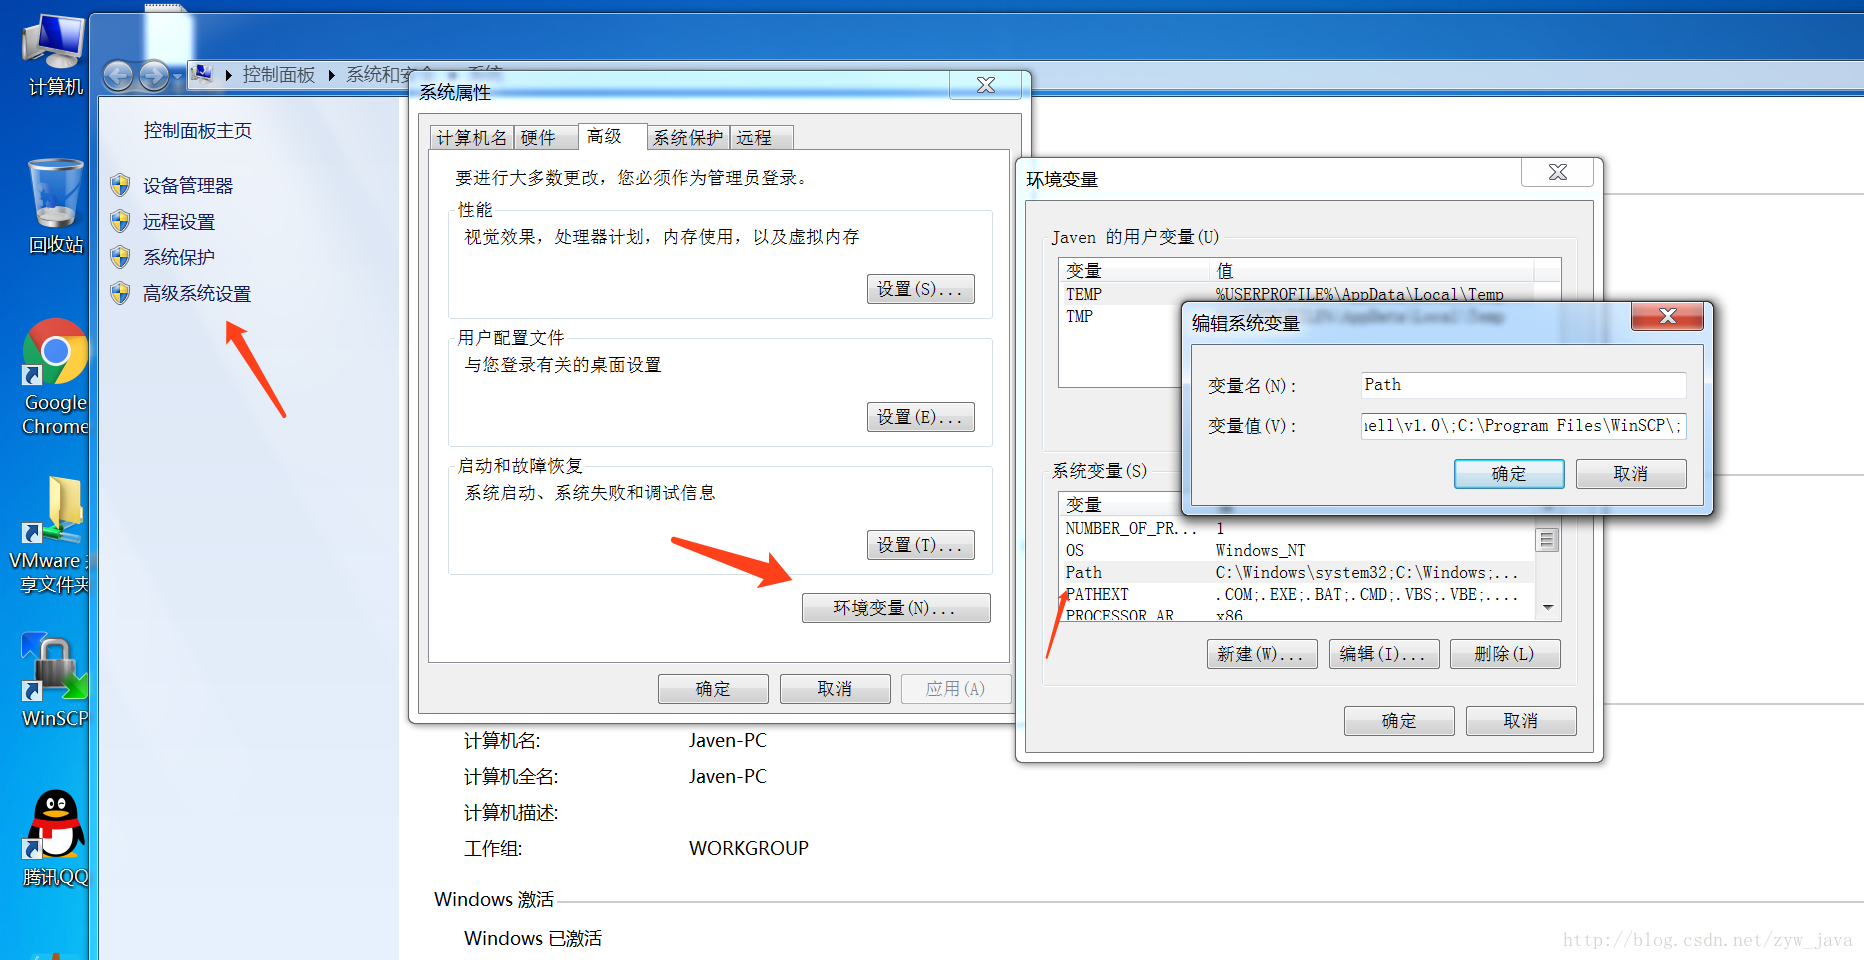Select the PATHEXT system variable row
Image resolution: width=1864 pixels, height=960 pixels.
point(1297,594)
